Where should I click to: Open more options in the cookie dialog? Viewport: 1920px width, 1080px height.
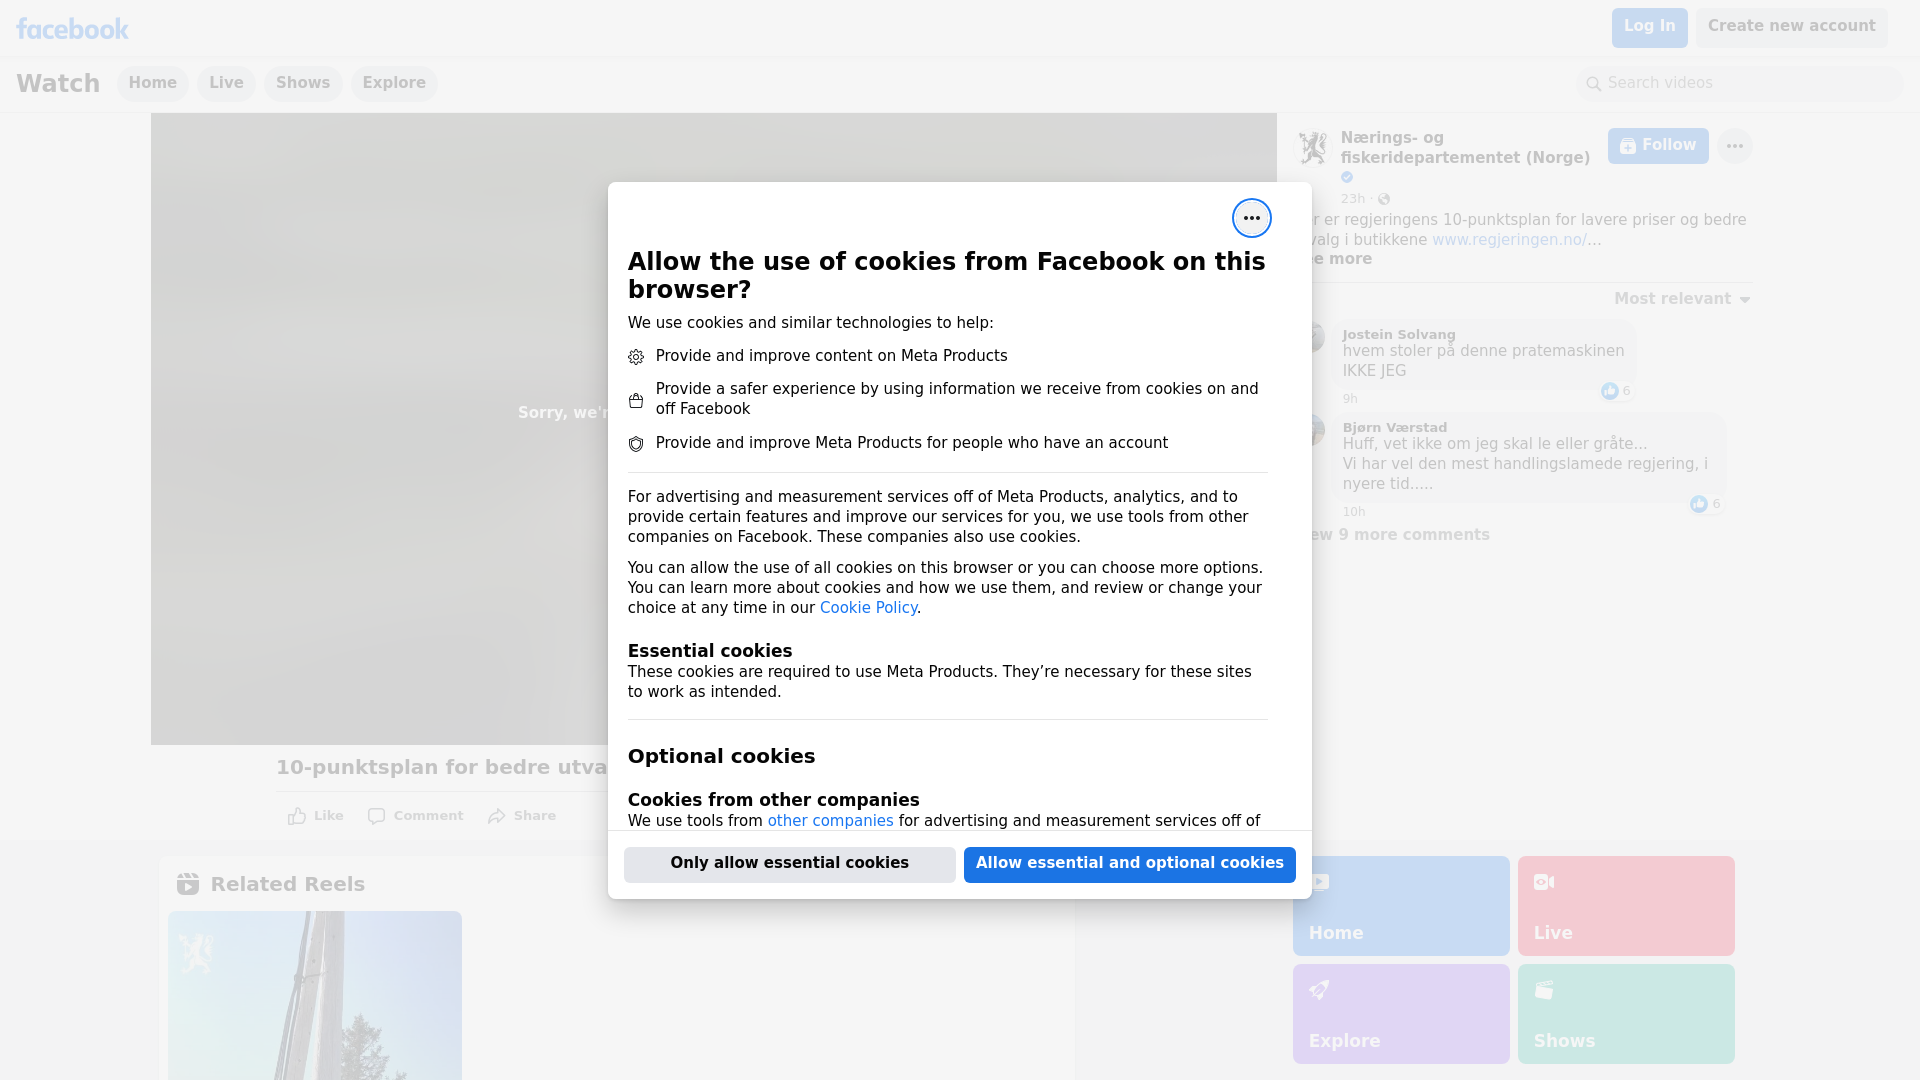1251,218
